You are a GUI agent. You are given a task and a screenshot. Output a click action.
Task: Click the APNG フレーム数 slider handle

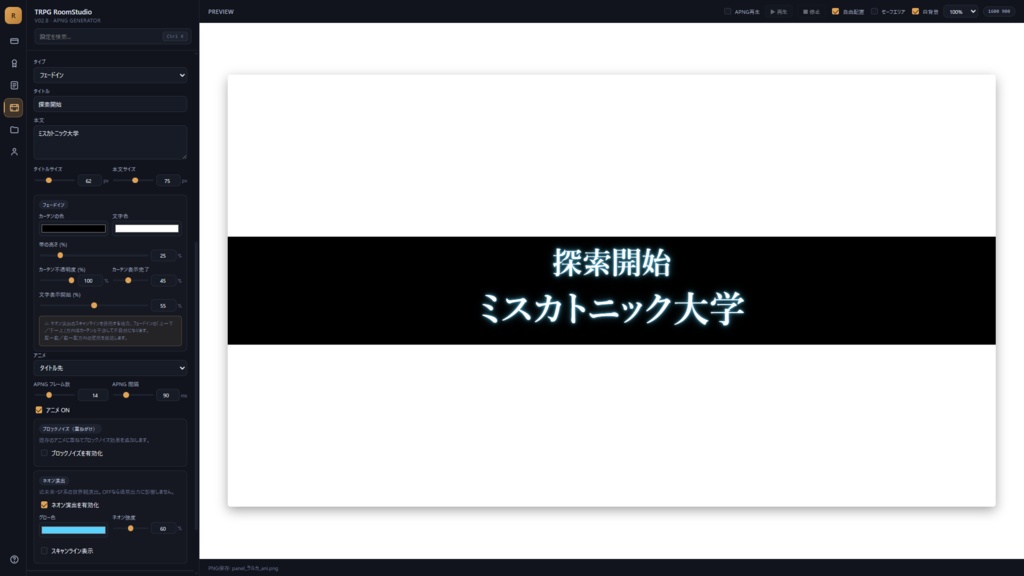[49, 395]
